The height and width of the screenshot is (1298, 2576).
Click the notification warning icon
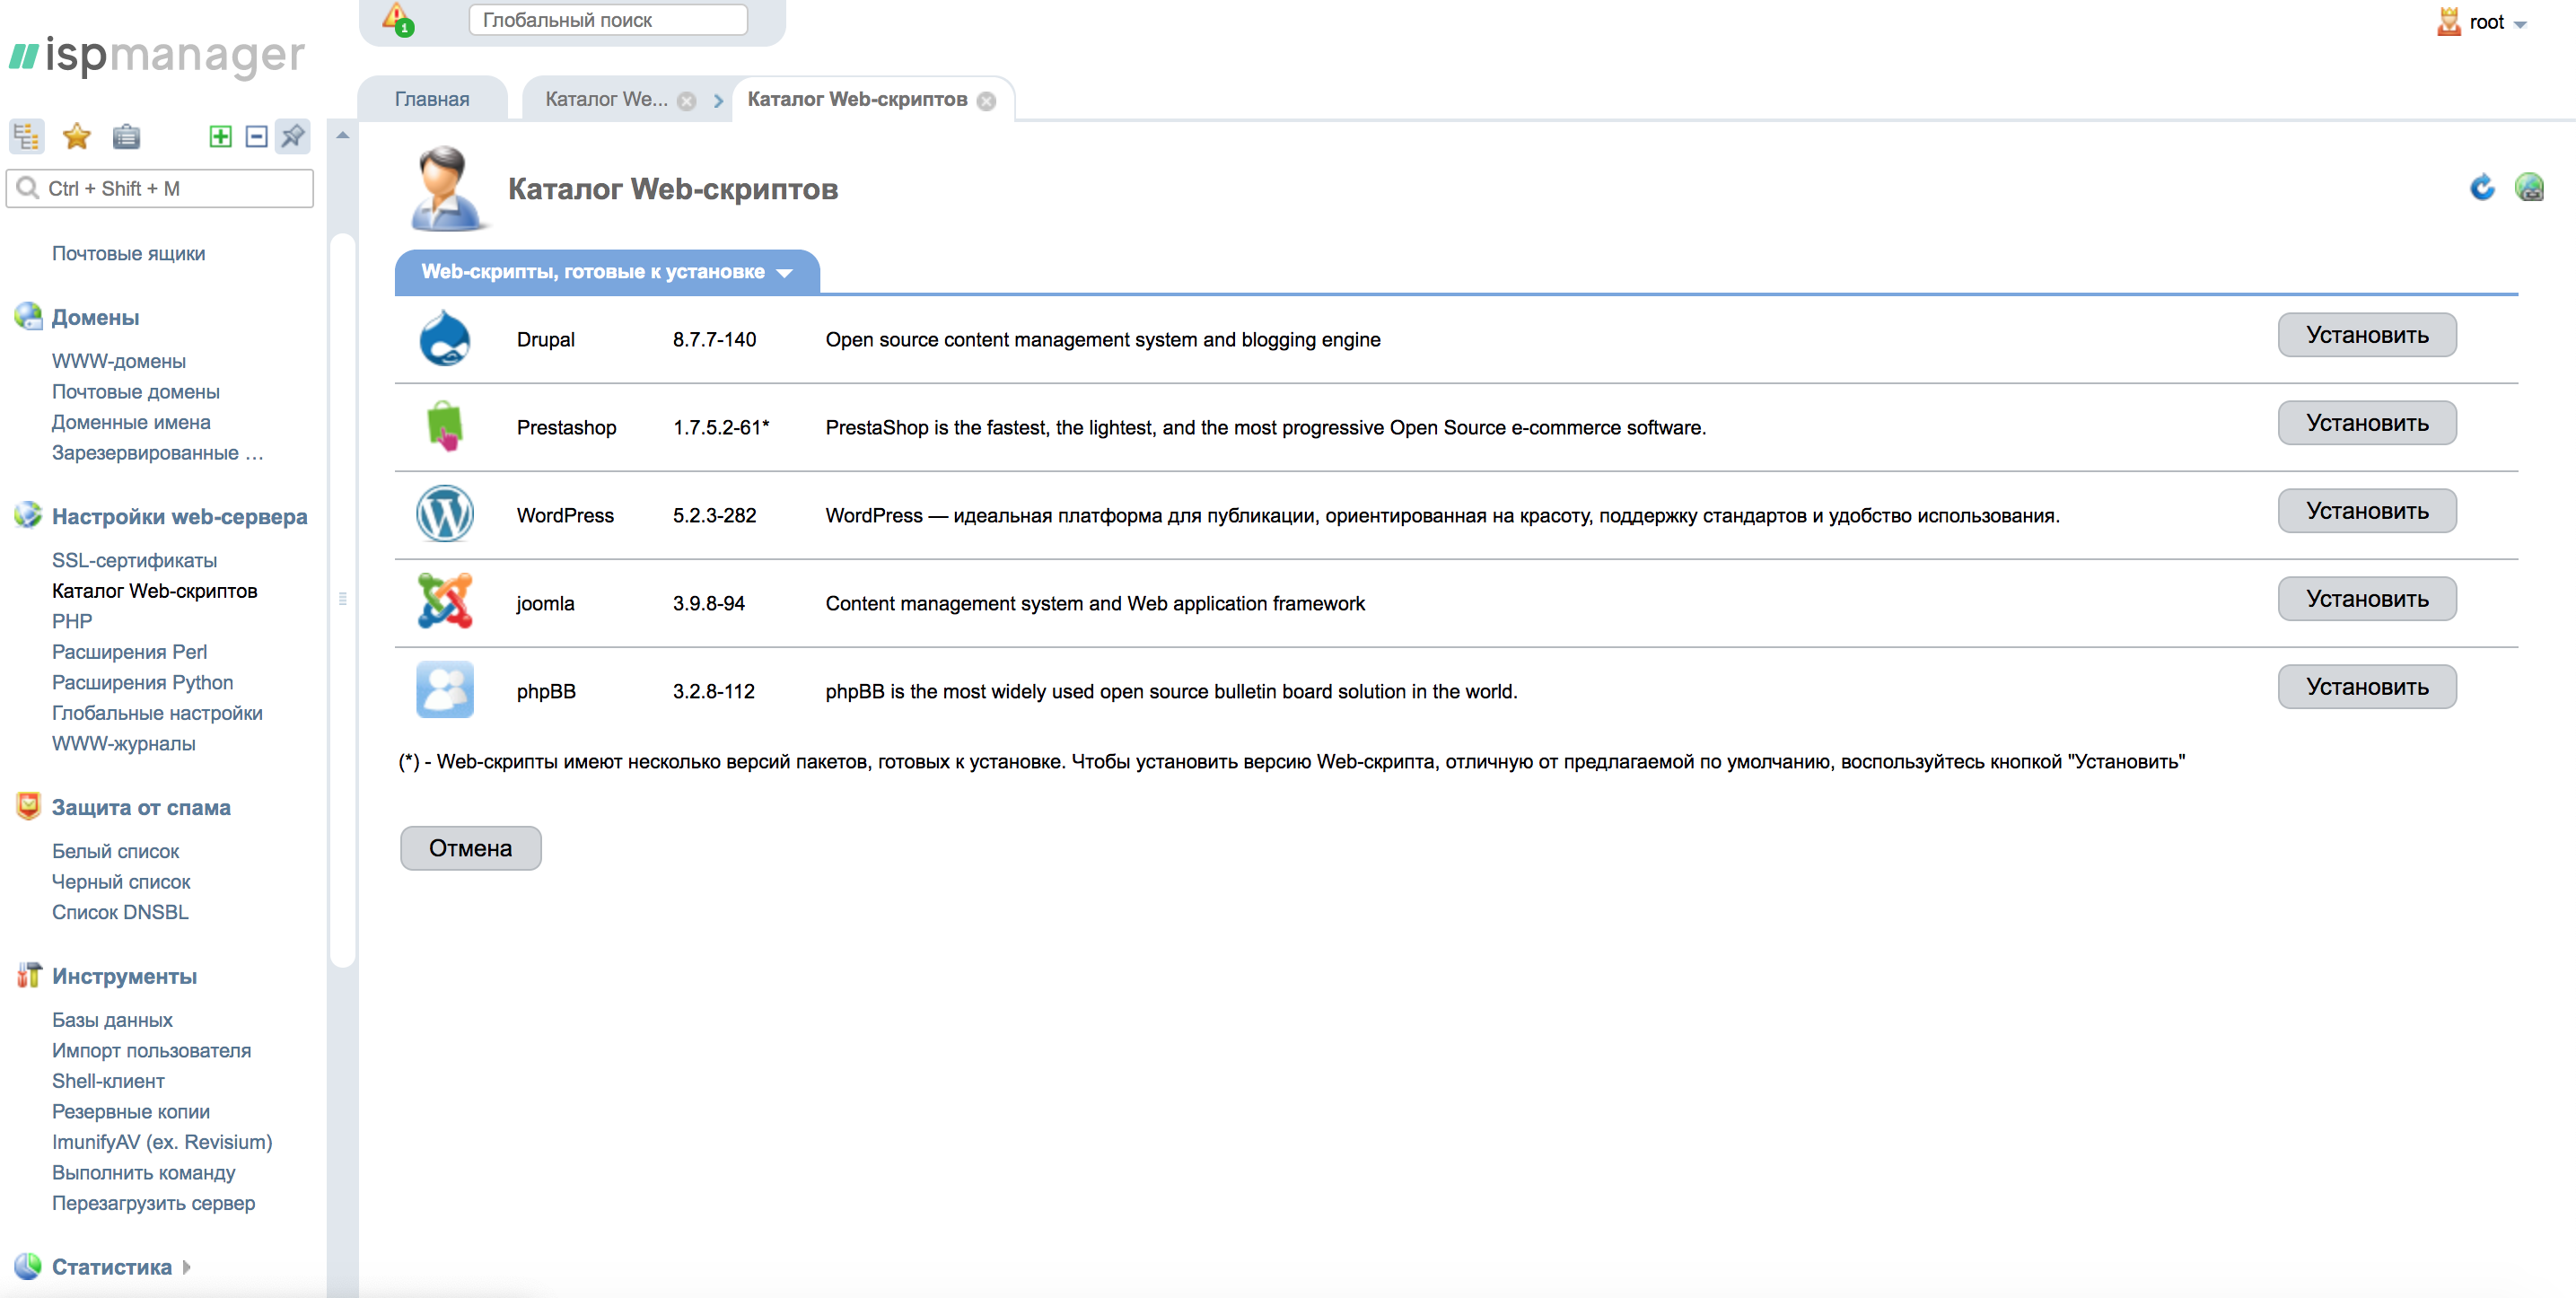click(397, 19)
